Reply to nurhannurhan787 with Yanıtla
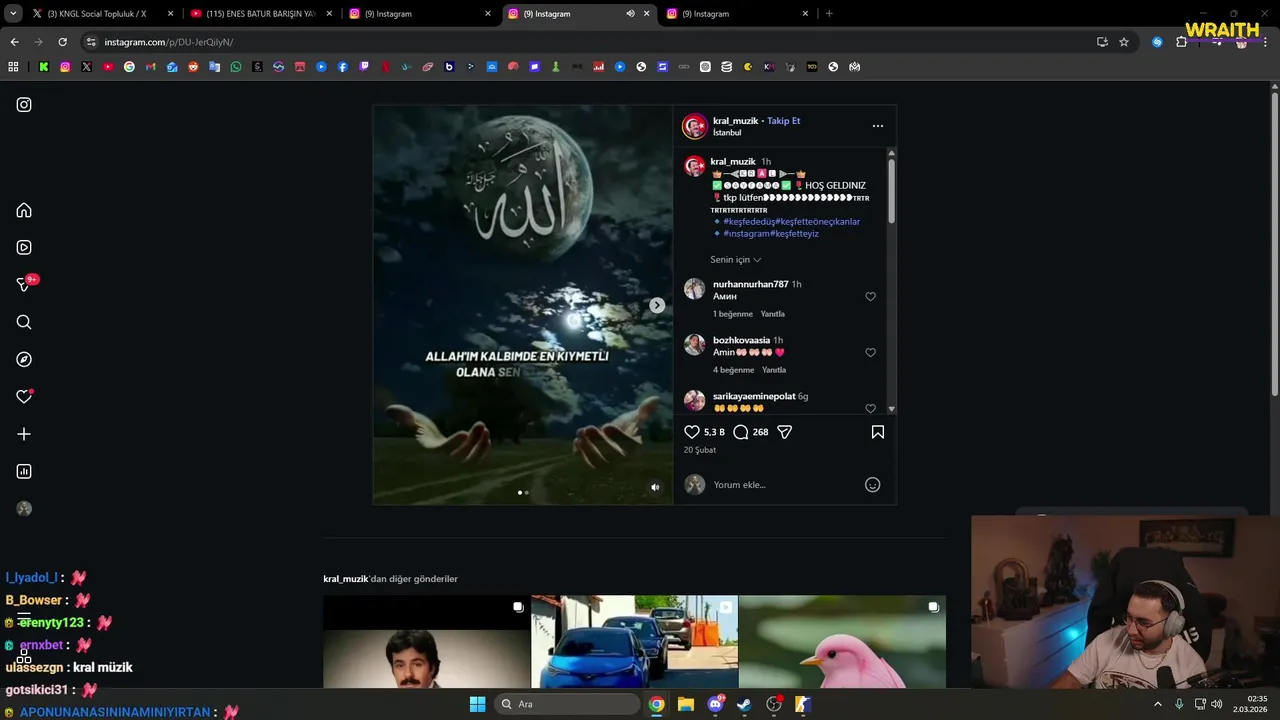The height and width of the screenshot is (720, 1280). 773,314
